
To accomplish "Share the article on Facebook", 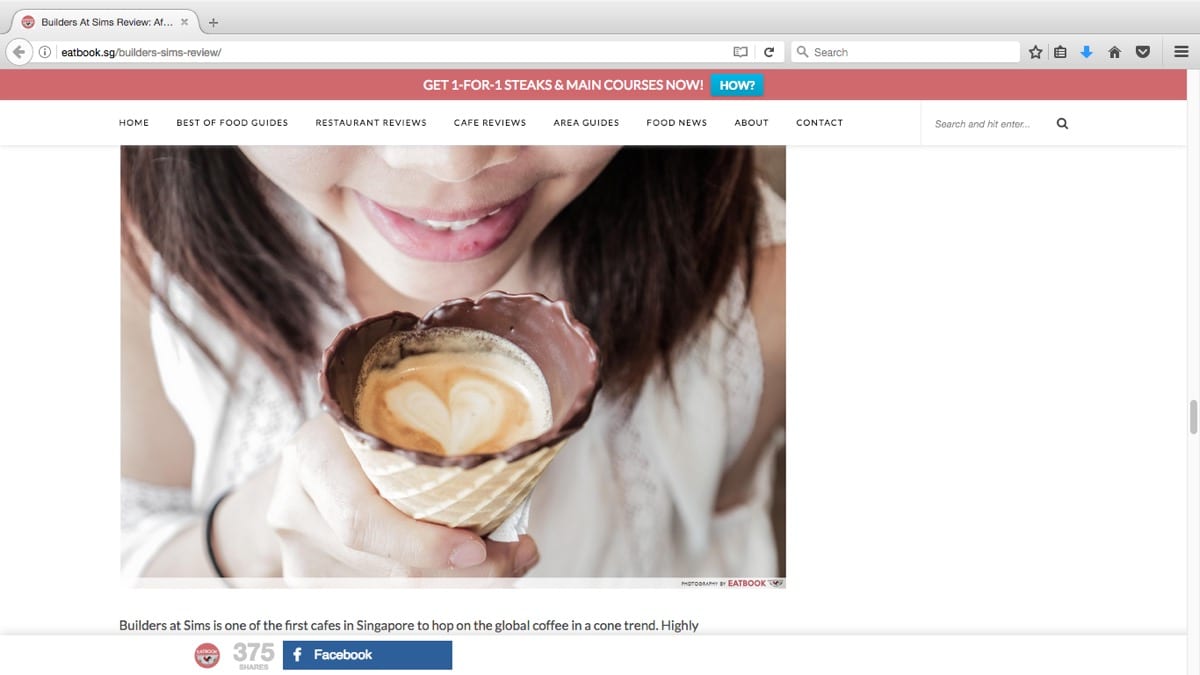I will point(367,655).
